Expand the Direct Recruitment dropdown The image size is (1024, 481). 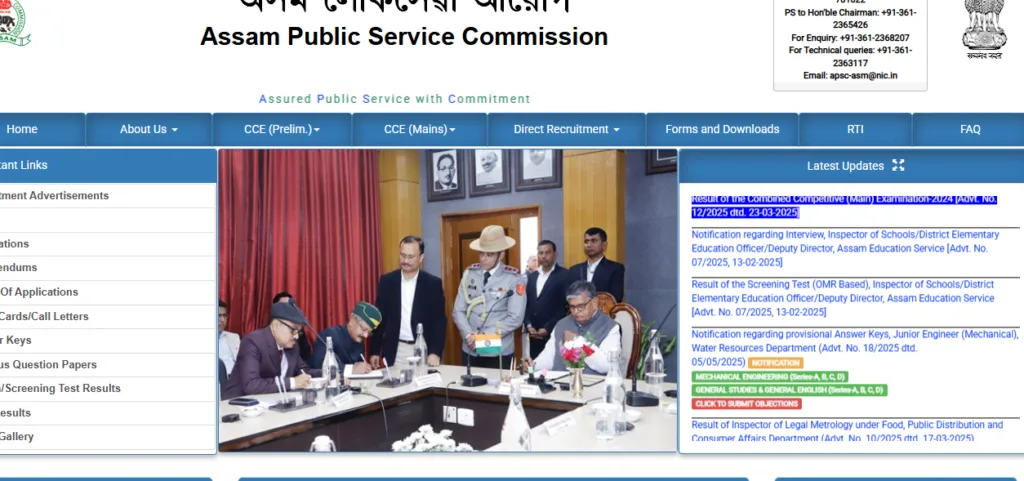566,129
